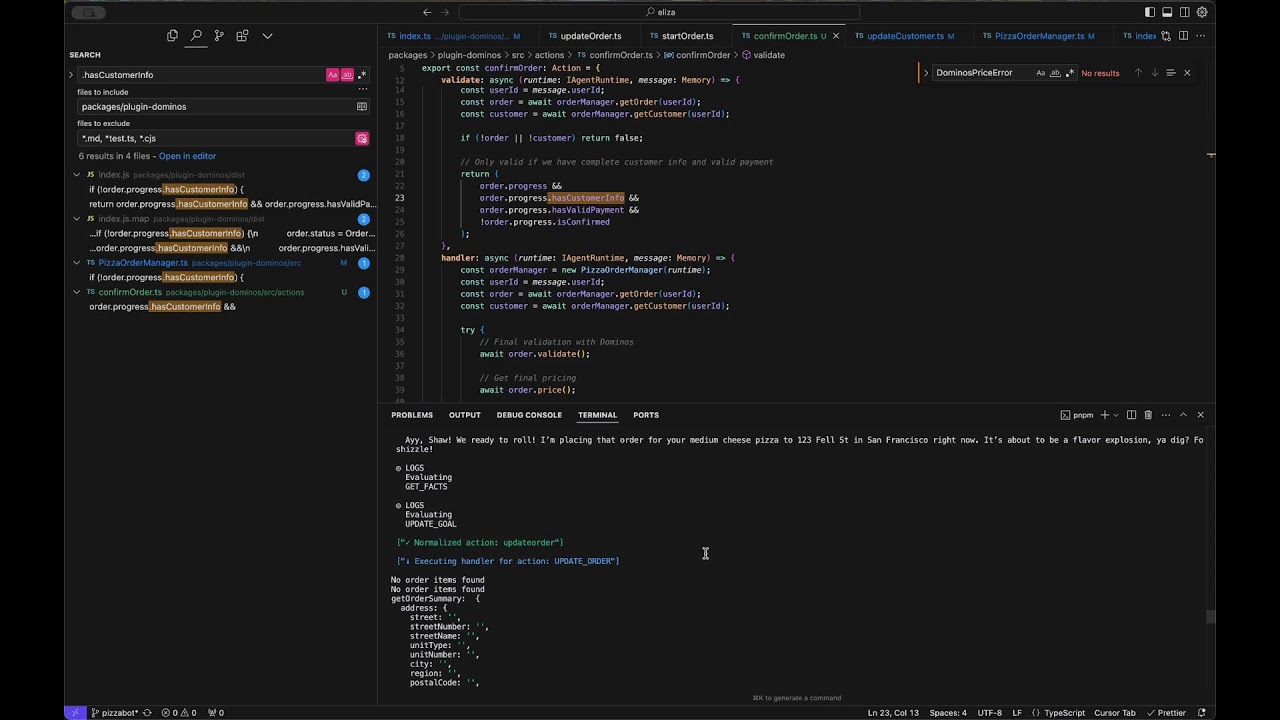This screenshot has height=720, width=1280.
Task: Switch to the PORTS panel tab
Action: coord(646,415)
